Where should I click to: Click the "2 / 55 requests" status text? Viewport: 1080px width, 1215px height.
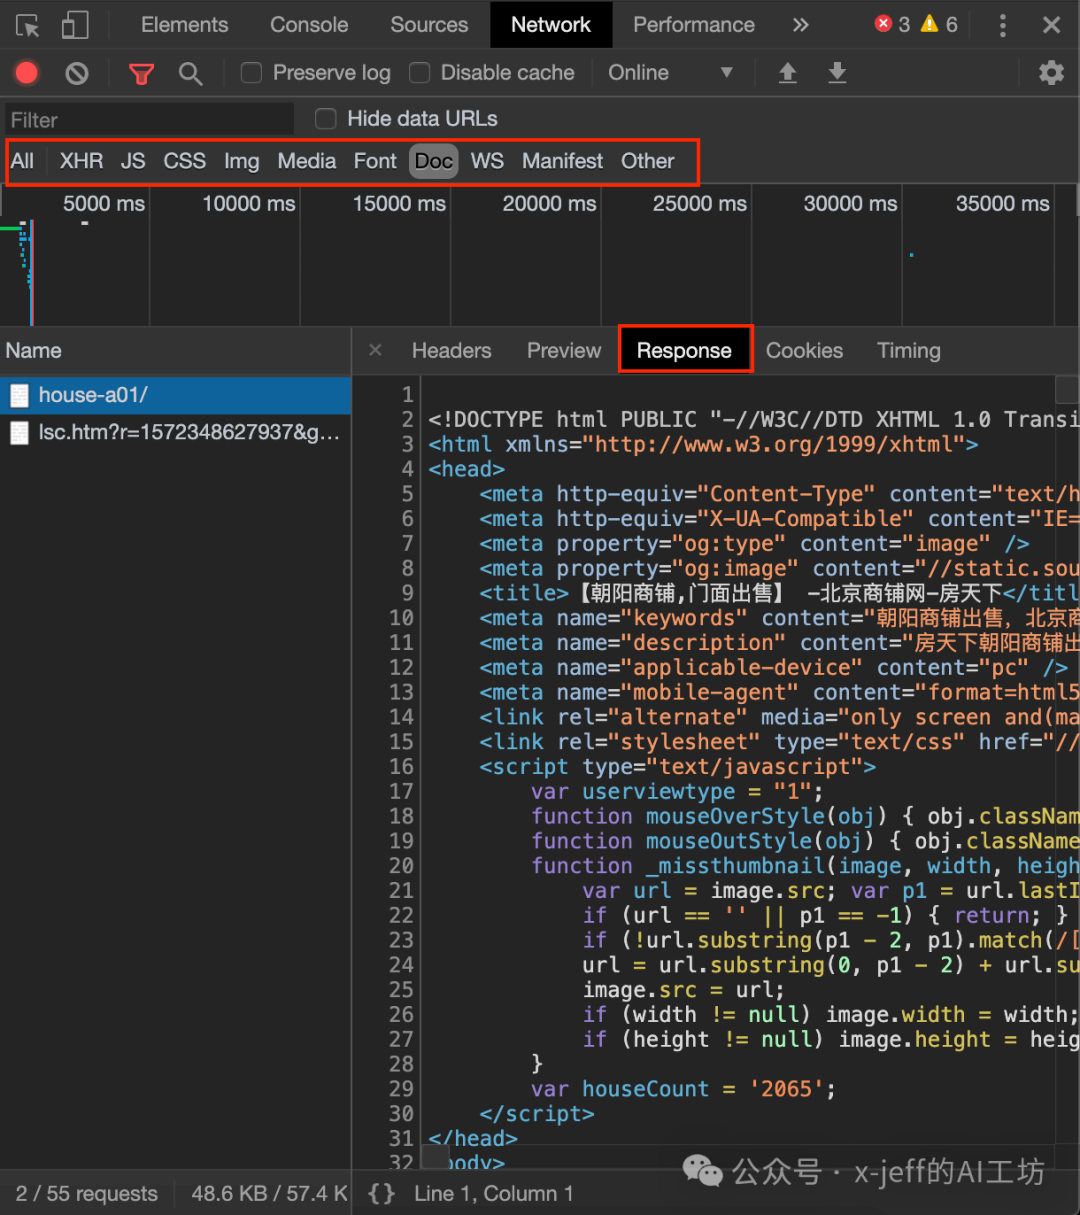87,1194
